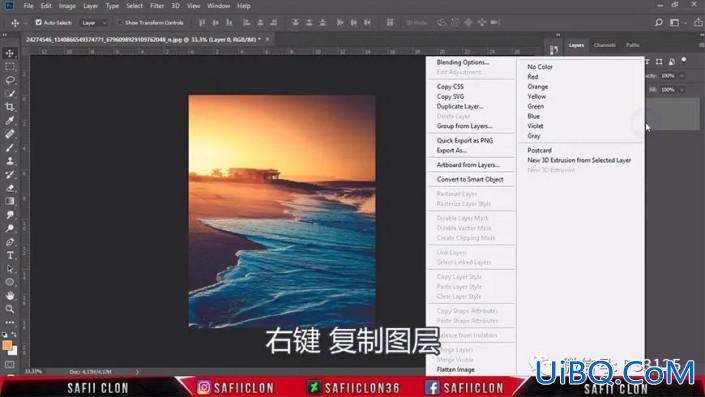
Task: Choose Flatten Image in context menu
Action: tap(455, 370)
